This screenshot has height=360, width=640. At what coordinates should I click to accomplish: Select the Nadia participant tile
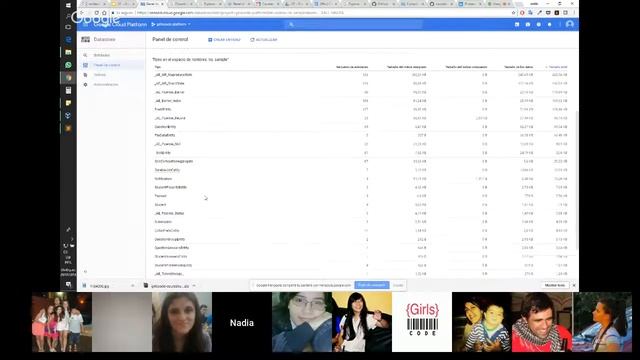(242, 322)
